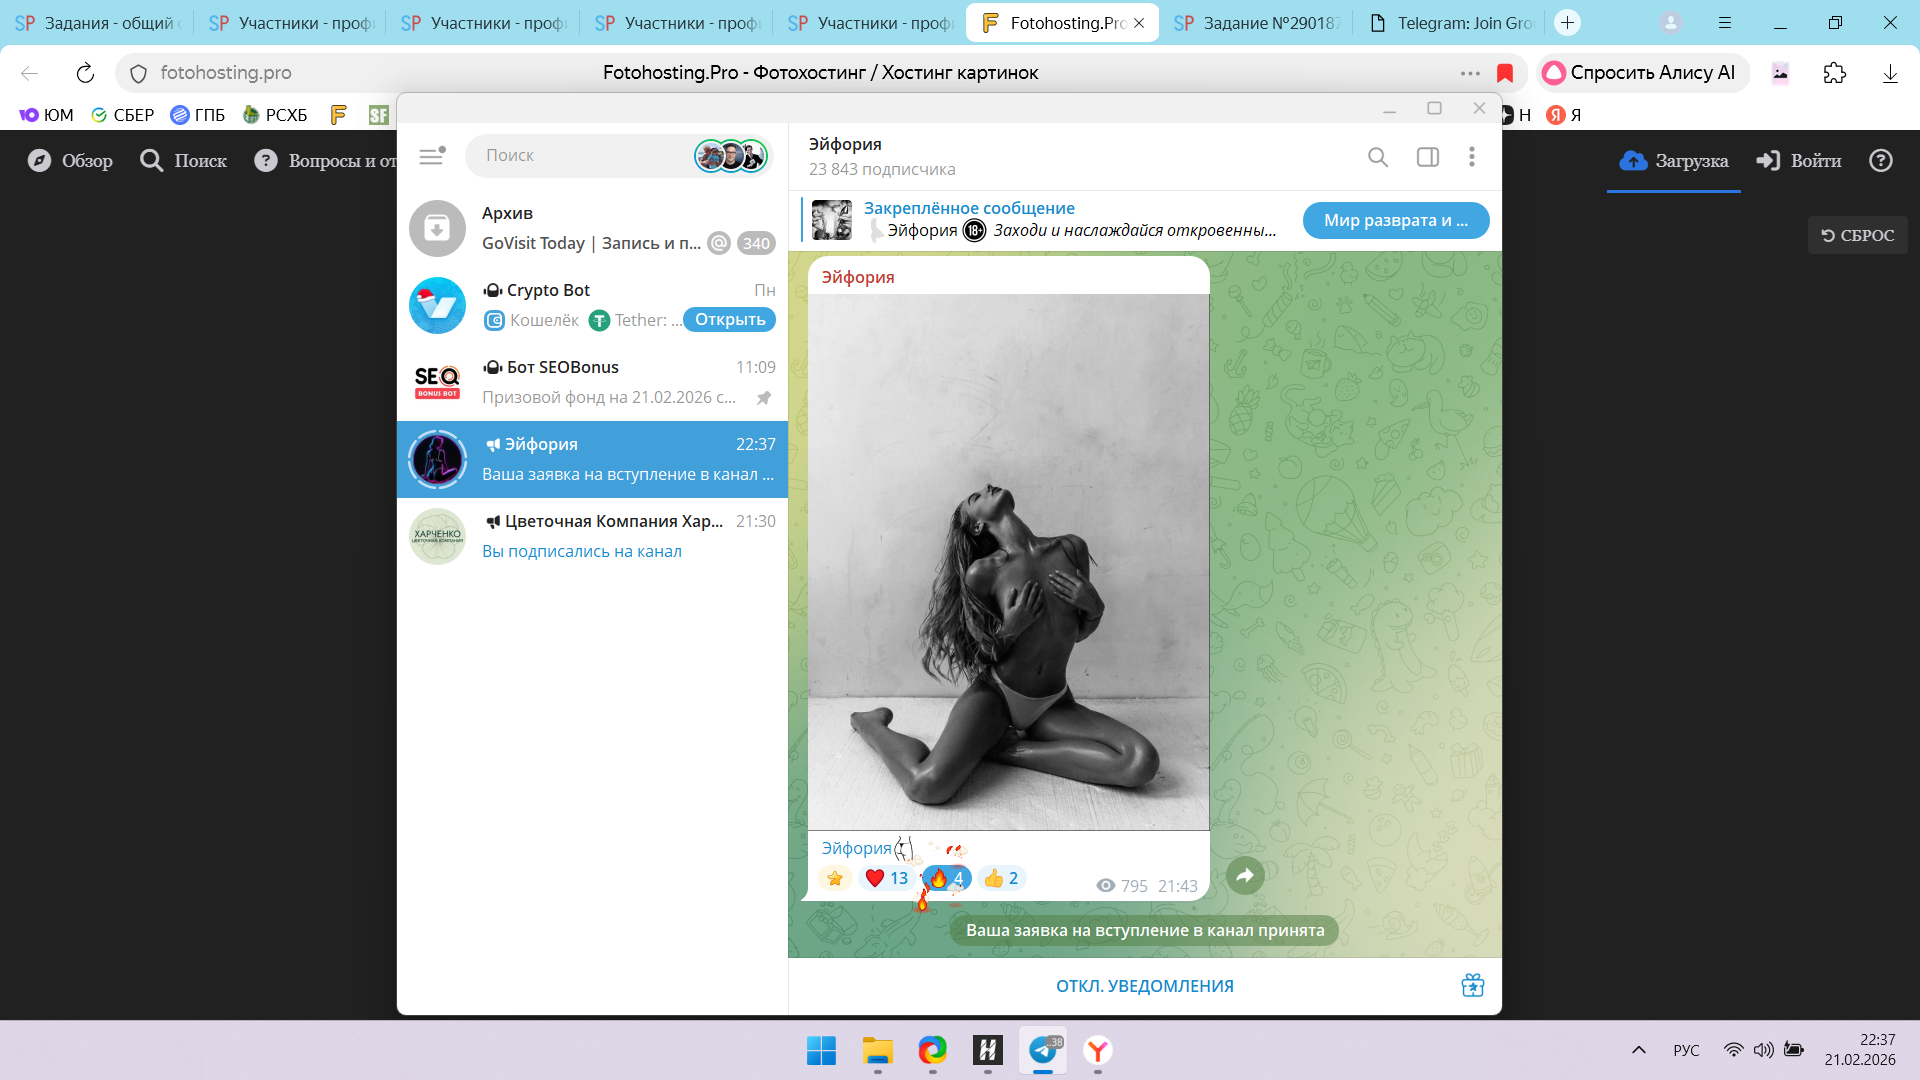Switch to Задание №290187 browser tab
This screenshot has height=1080, width=1920.
(1260, 23)
